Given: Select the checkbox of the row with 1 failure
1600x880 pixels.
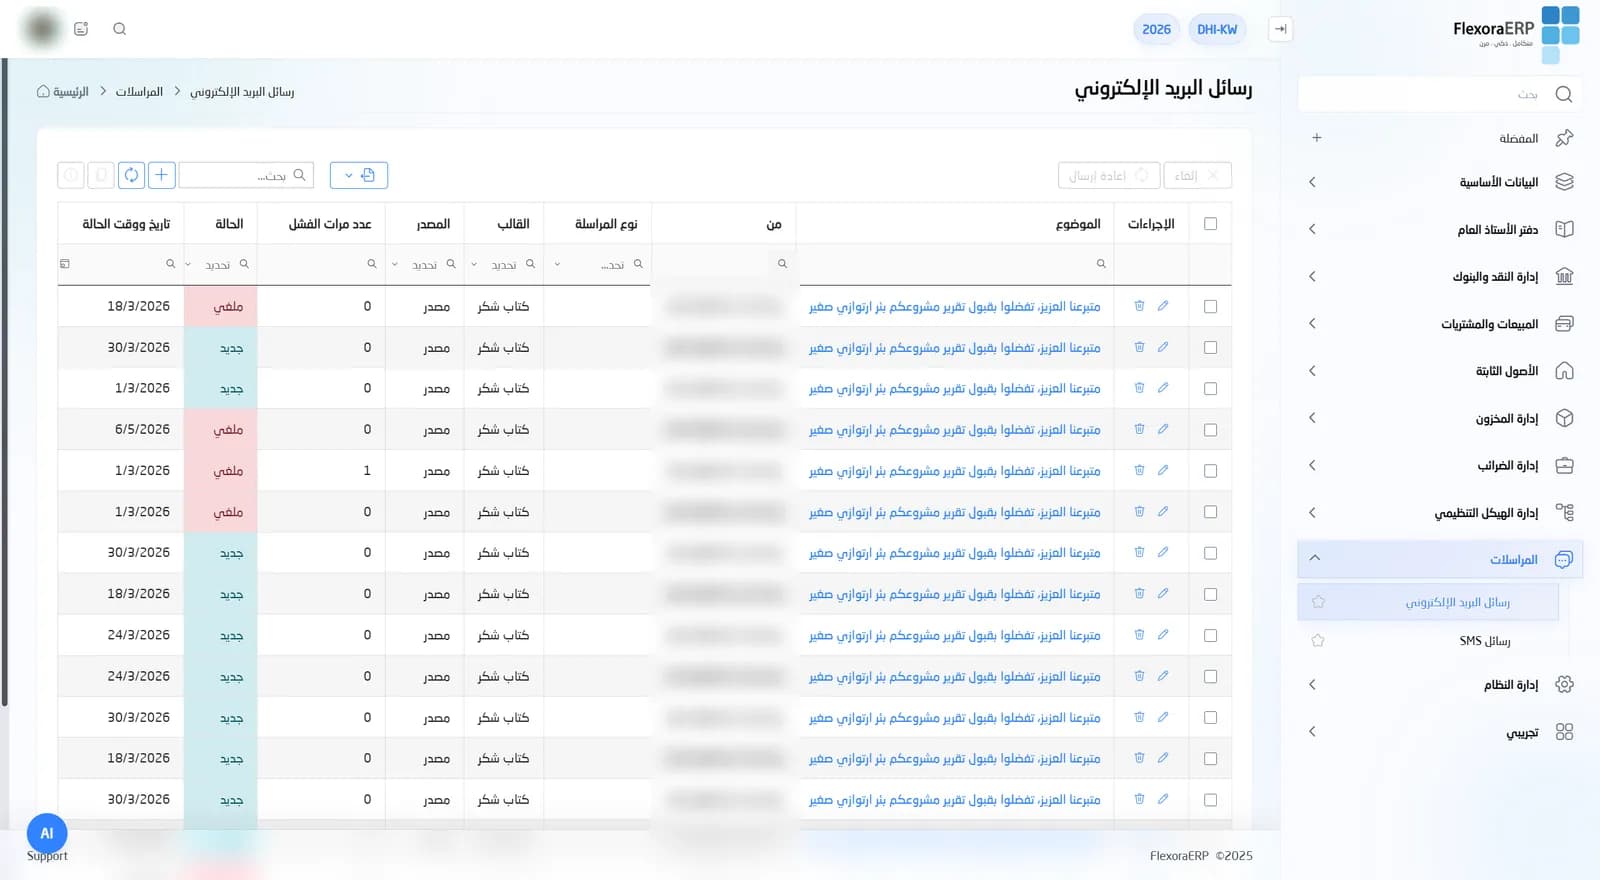Looking at the screenshot, I should pos(1210,471).
